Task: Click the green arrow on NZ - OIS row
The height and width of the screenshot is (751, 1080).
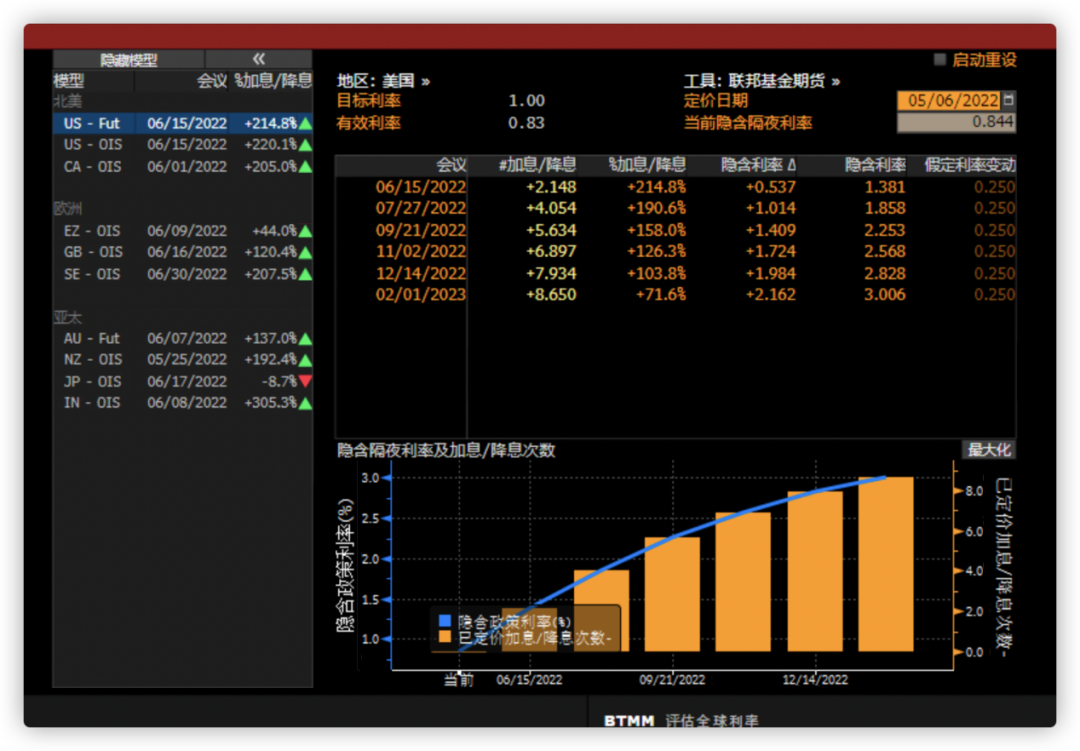Action: tap(305, 360)
